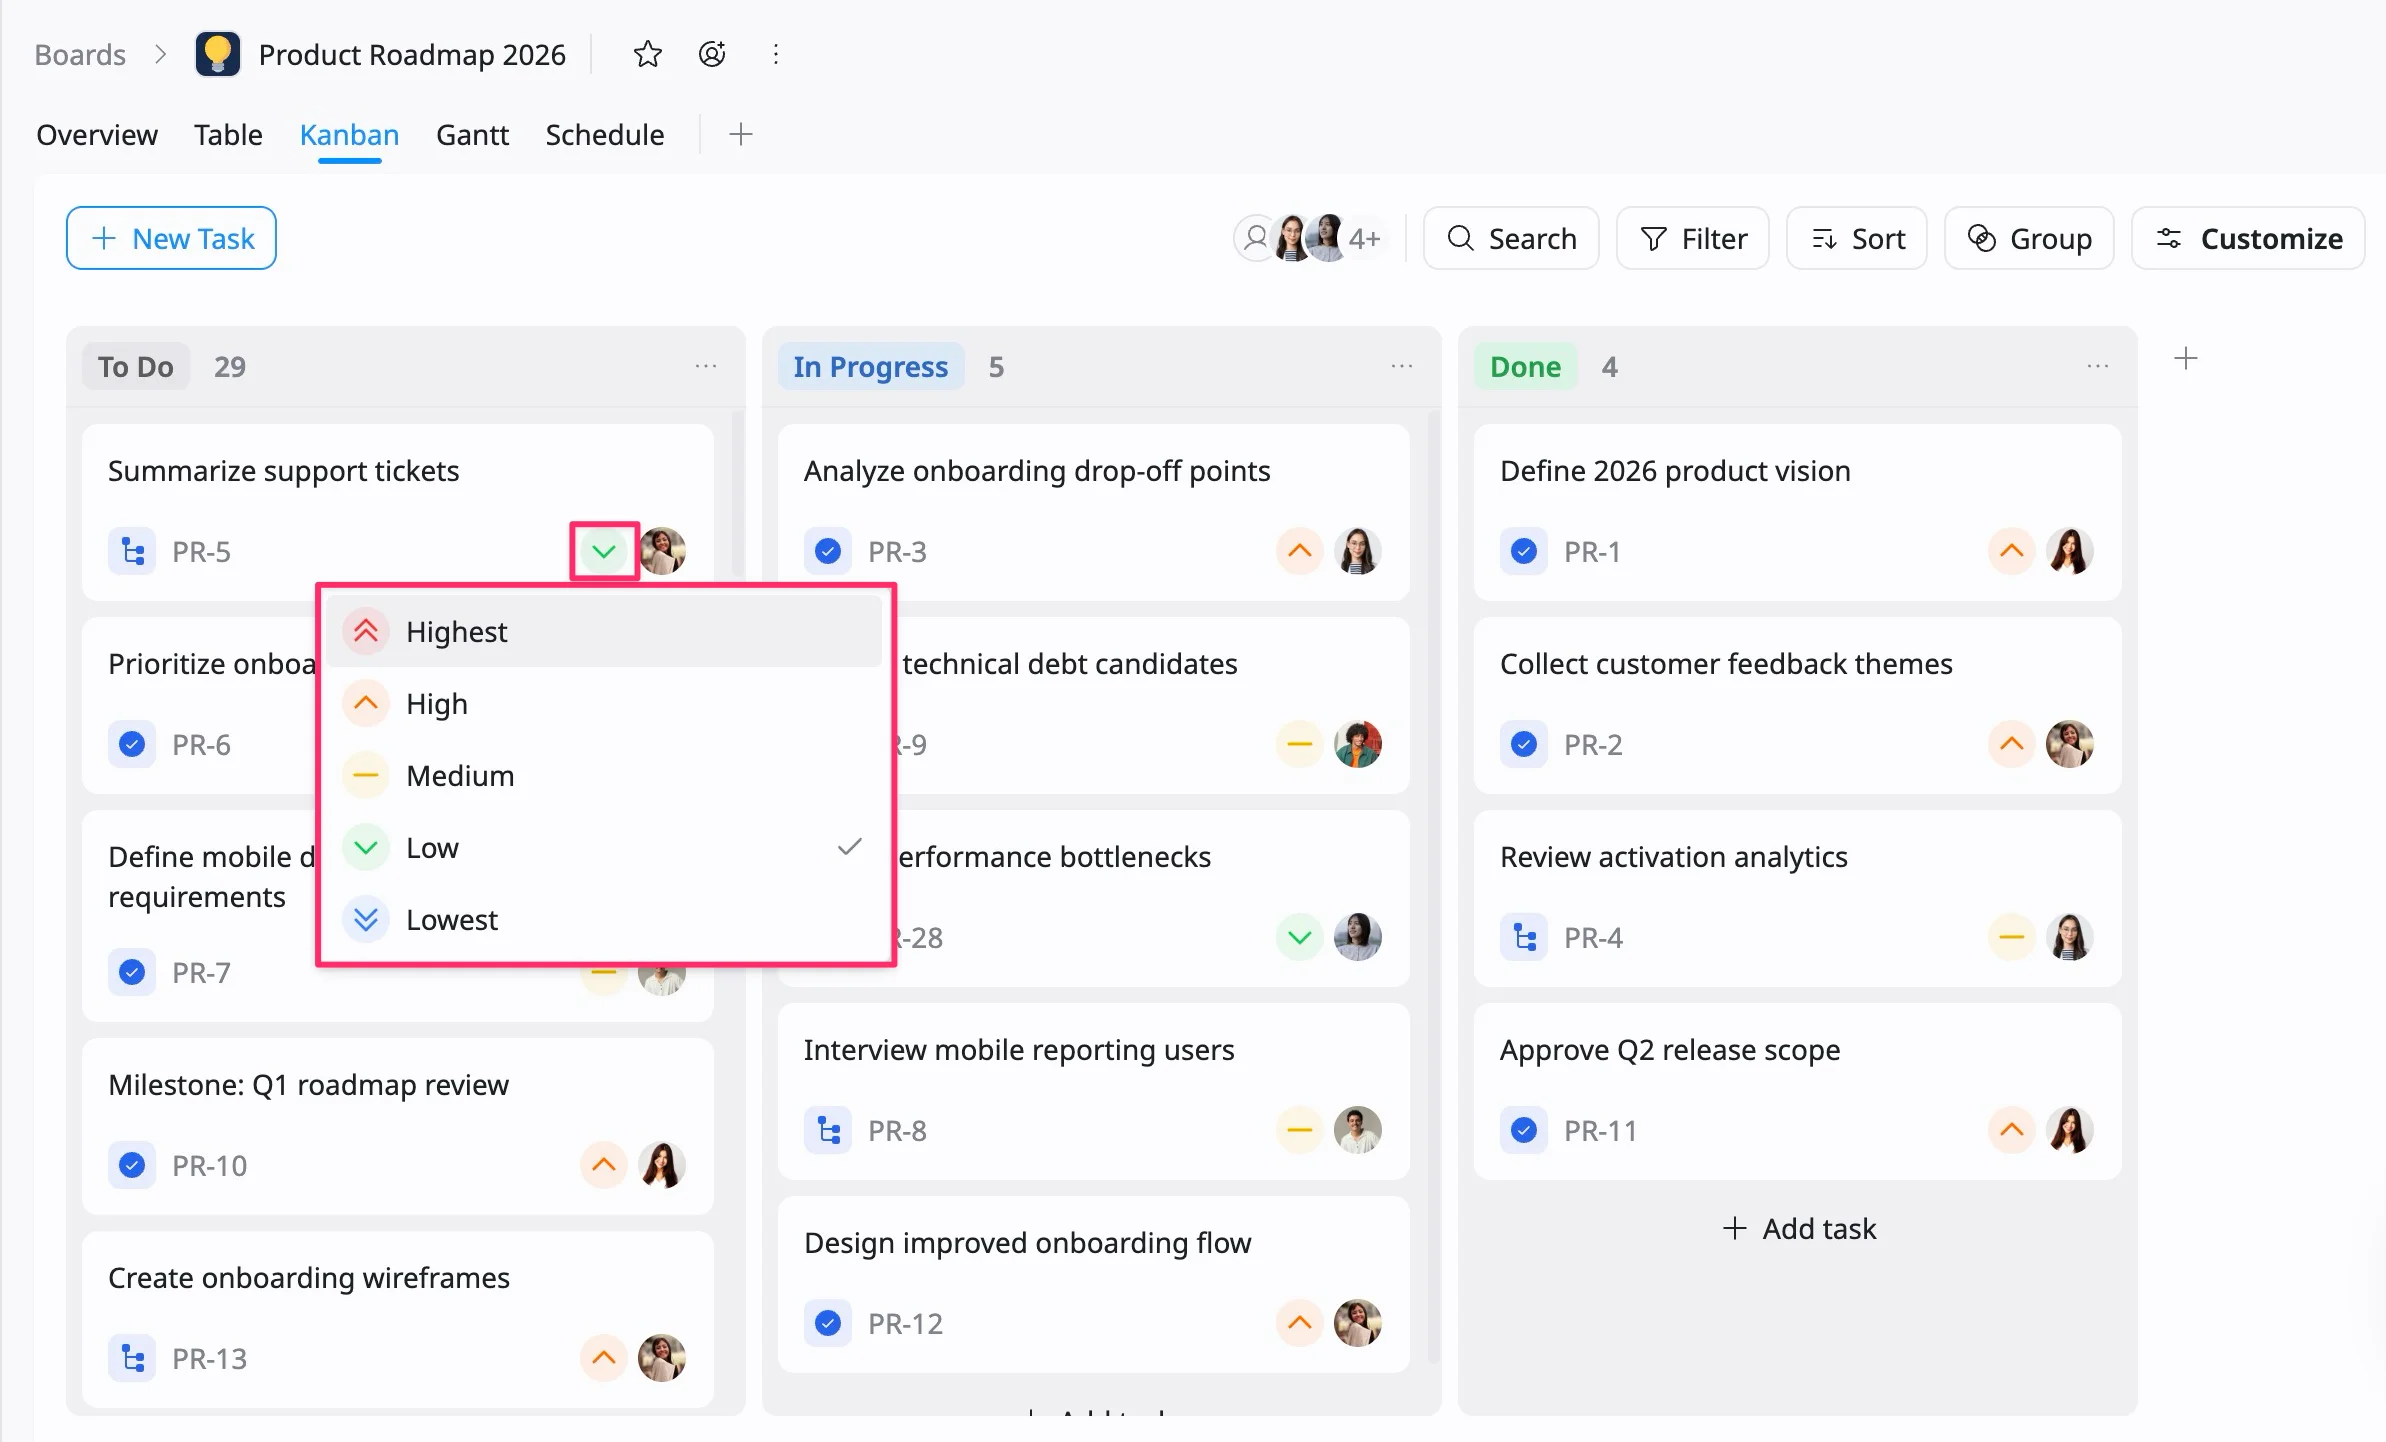Toggle the task-complete check on PR-2

(1524, 744)
